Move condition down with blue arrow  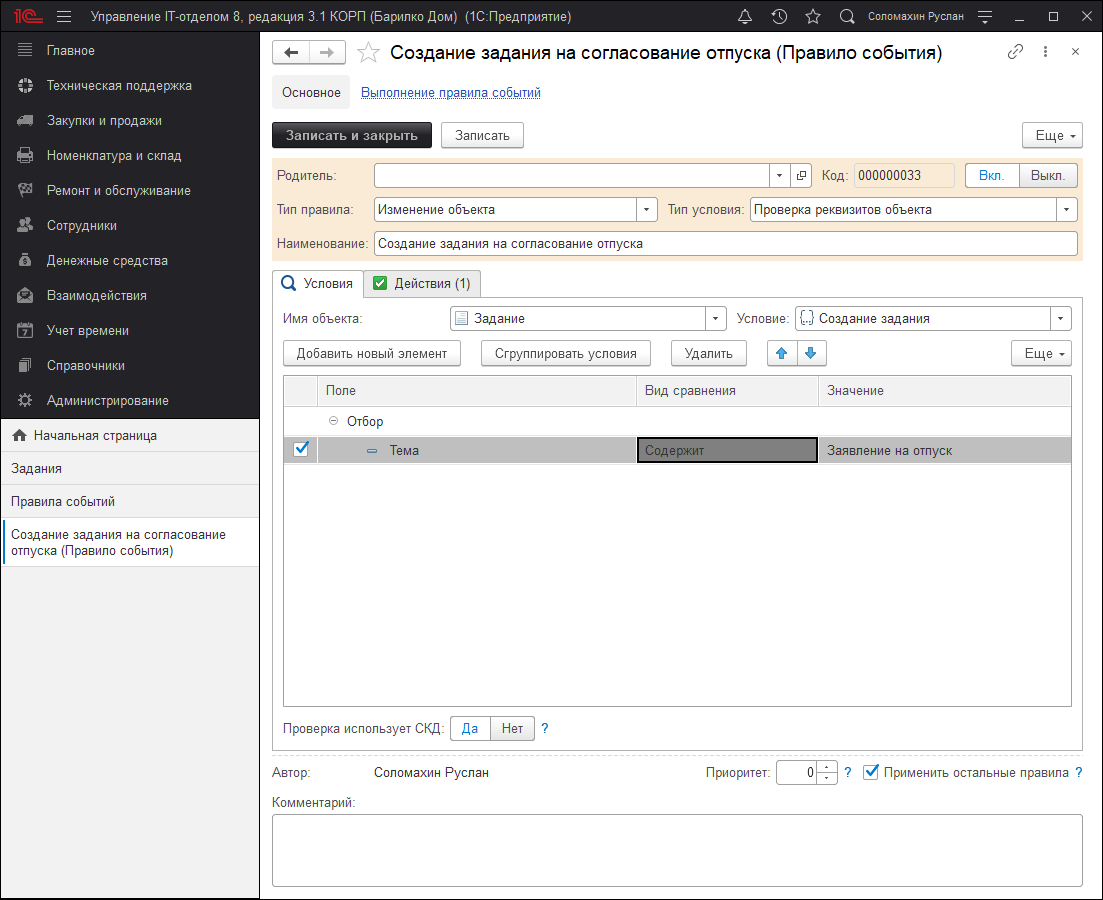(811, 353)
